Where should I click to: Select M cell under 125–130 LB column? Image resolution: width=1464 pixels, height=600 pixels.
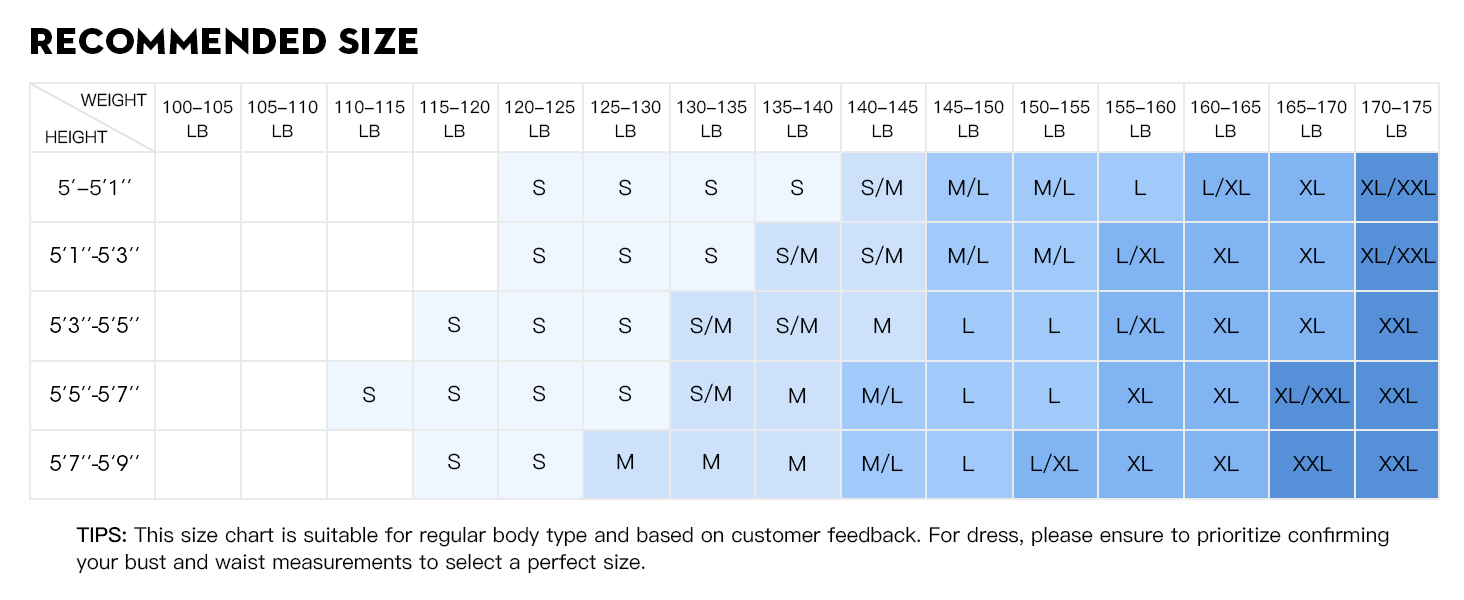[x=625, y=464]
